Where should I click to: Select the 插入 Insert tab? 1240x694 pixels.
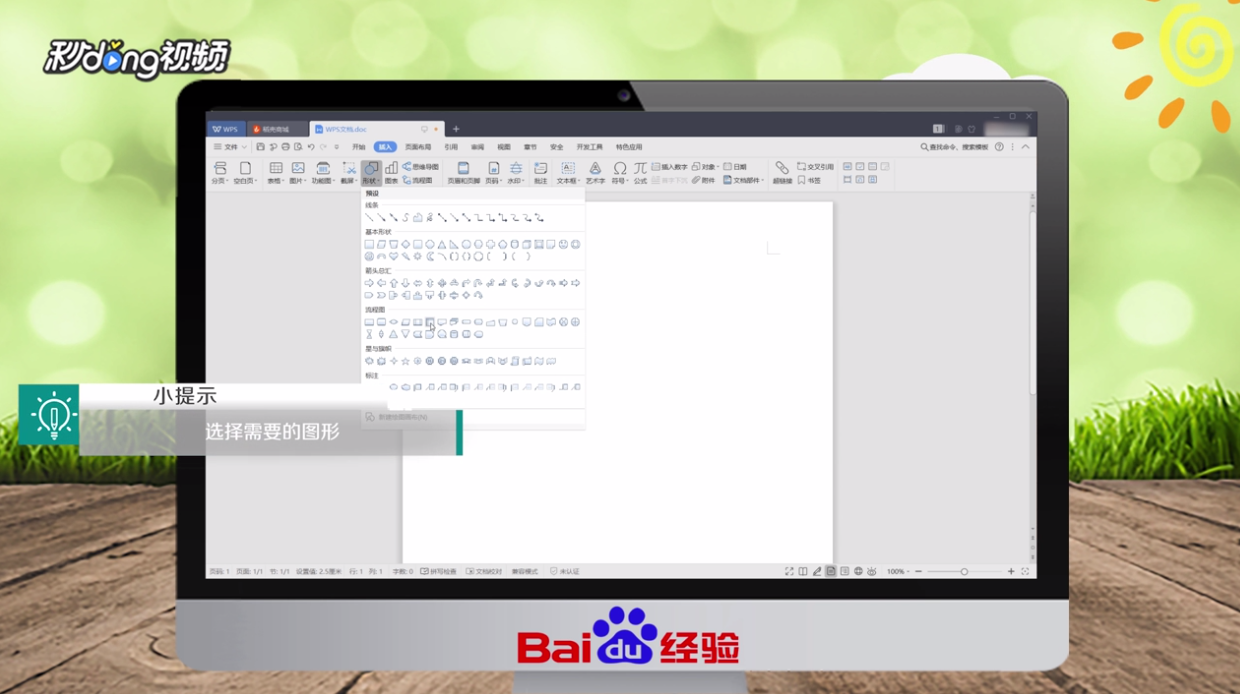click(386, 147)
